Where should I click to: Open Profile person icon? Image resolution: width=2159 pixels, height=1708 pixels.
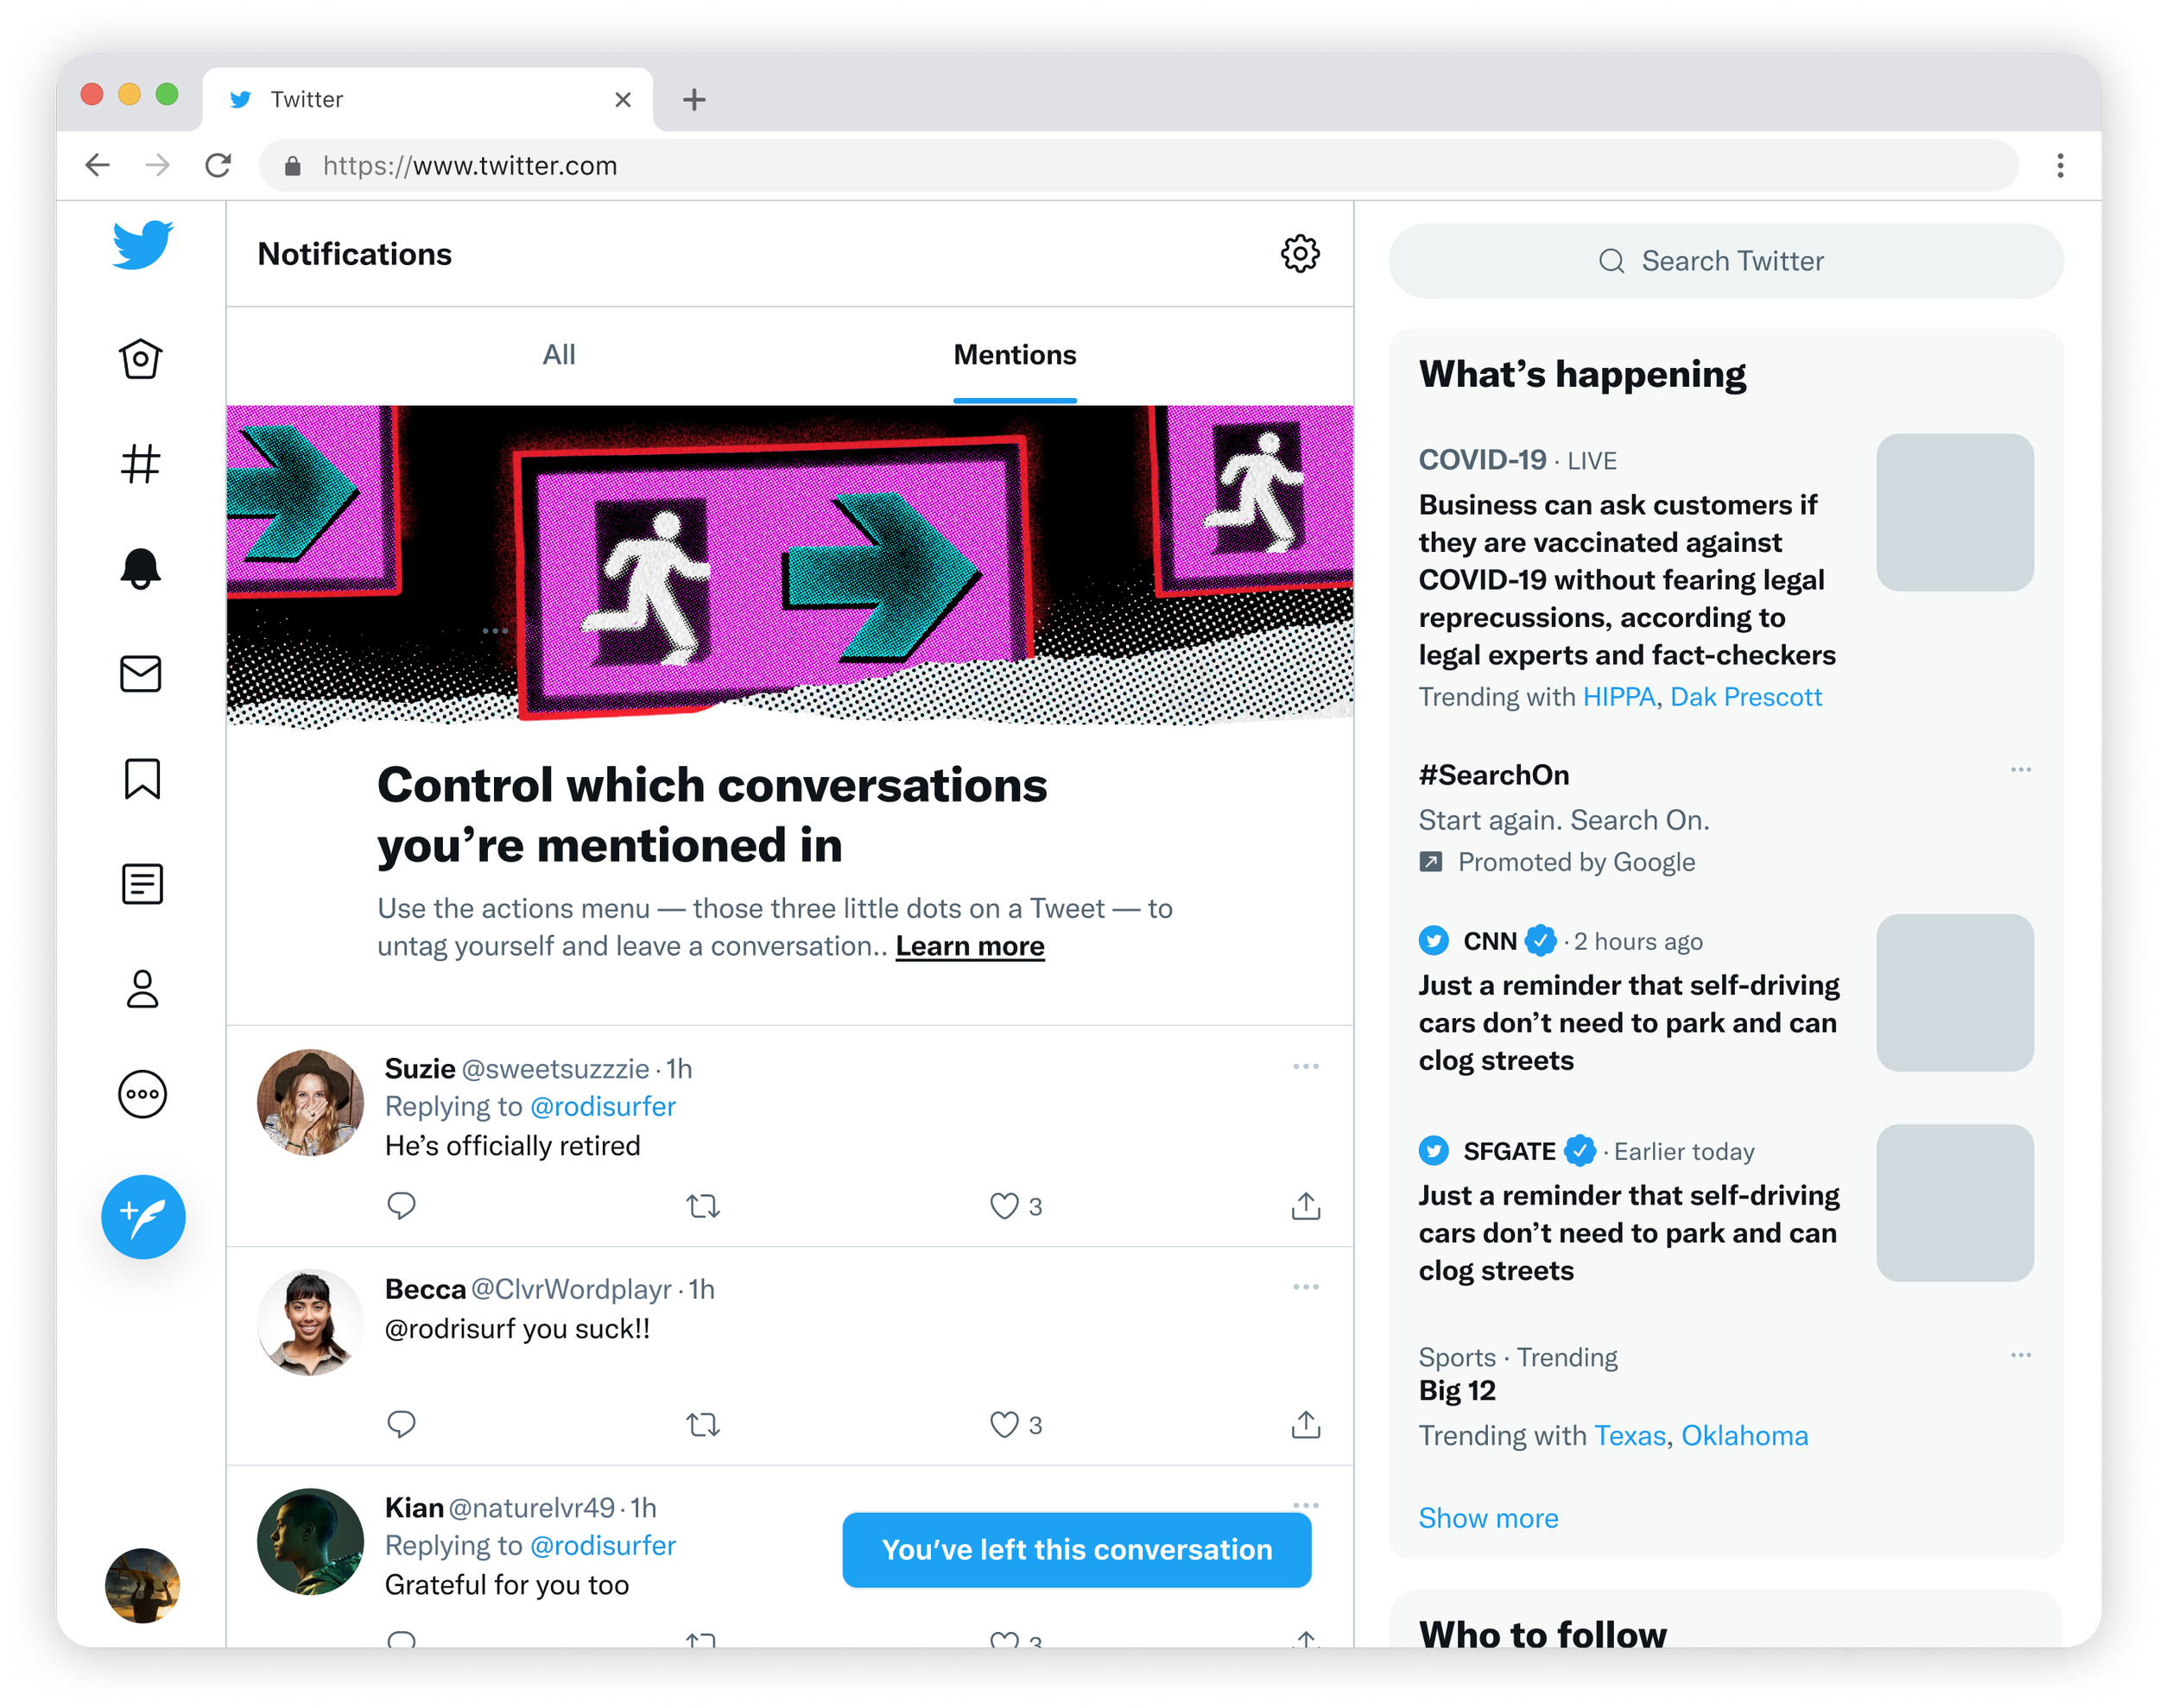(x=142, y=989)
